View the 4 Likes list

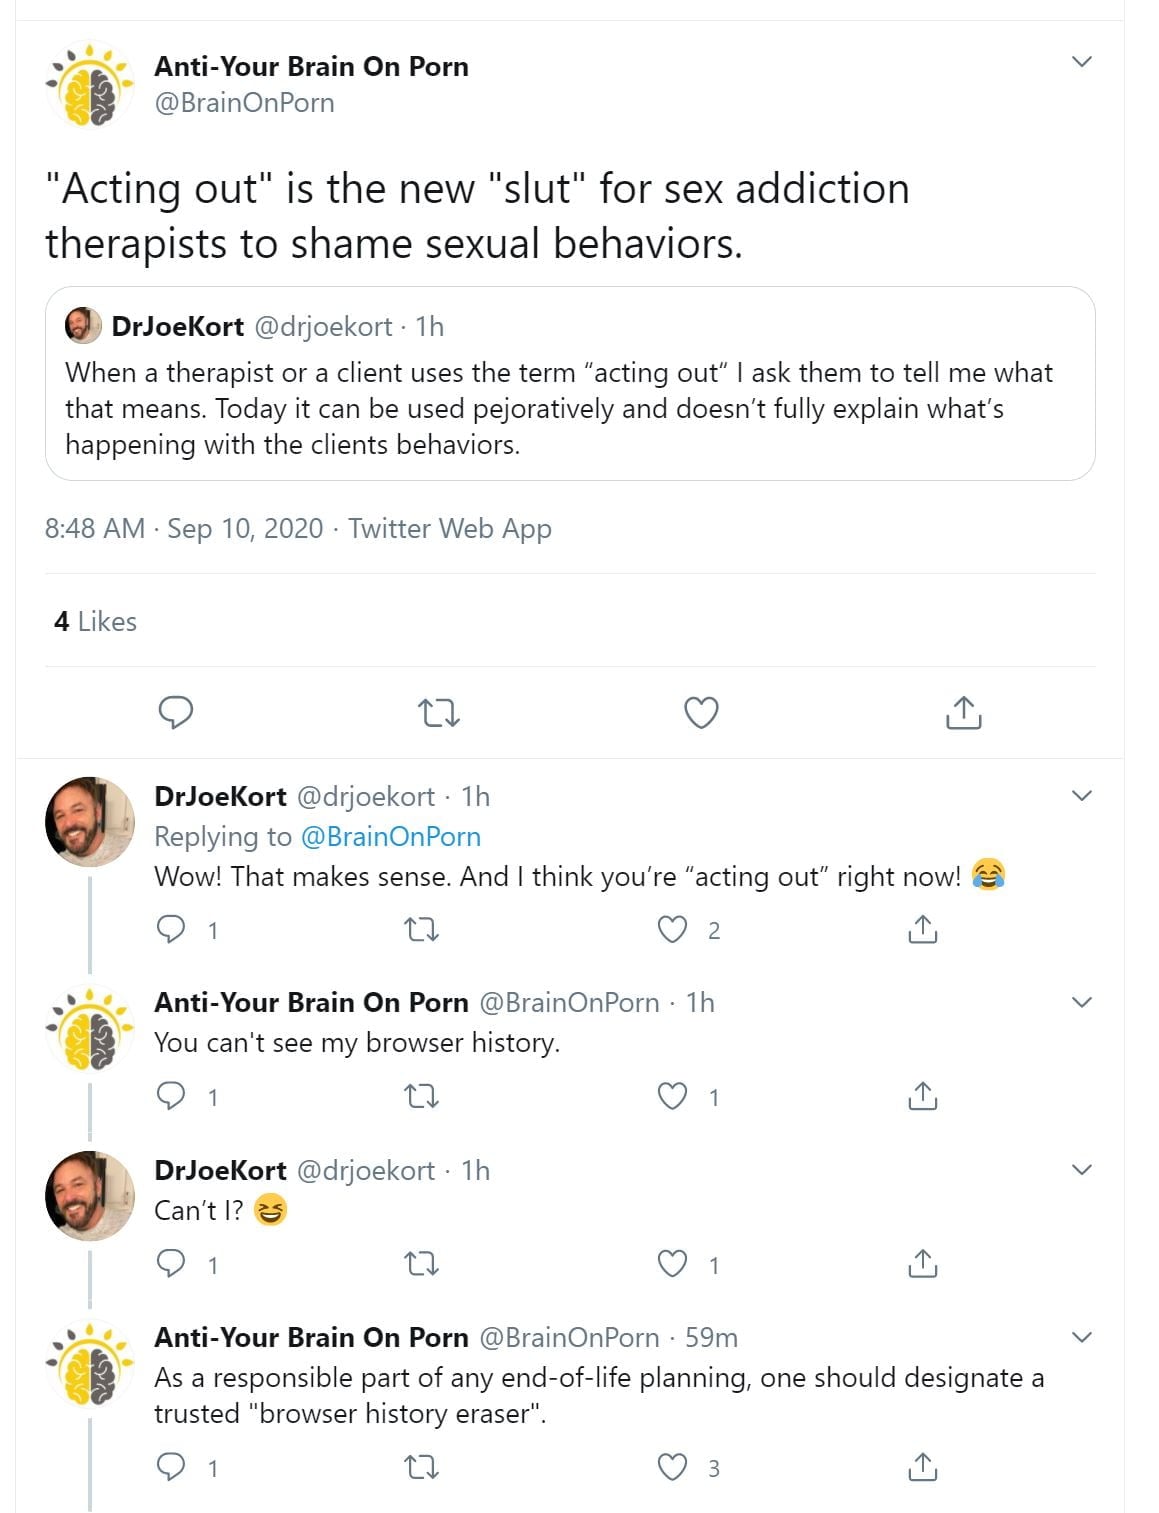click(95, 622)
